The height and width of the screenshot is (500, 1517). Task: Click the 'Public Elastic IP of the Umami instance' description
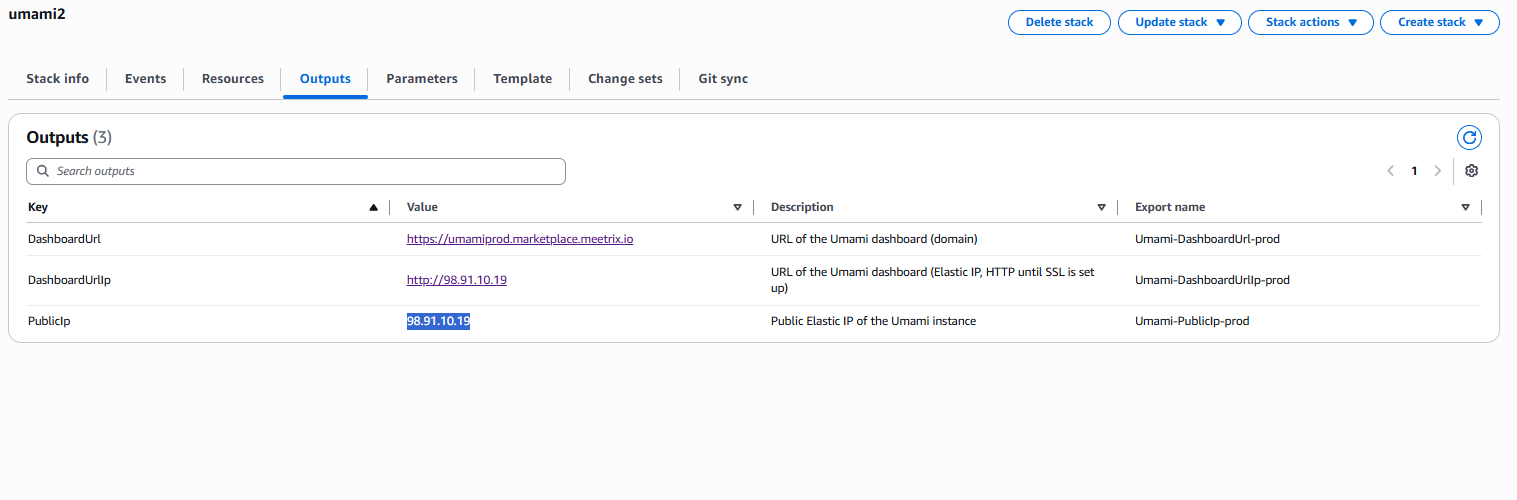[873, 321]
